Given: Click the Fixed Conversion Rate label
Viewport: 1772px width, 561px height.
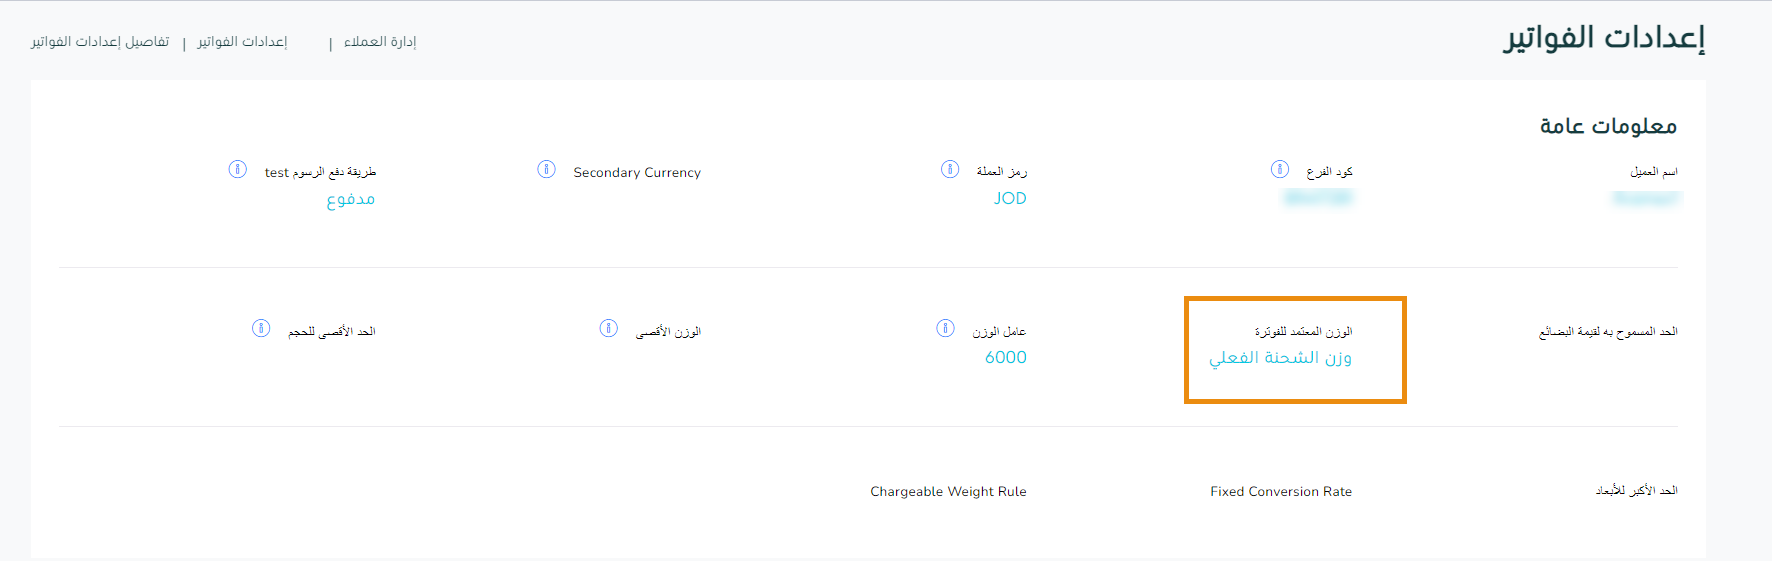Looking at the screenshot, I should click(x=1281, y=491).
